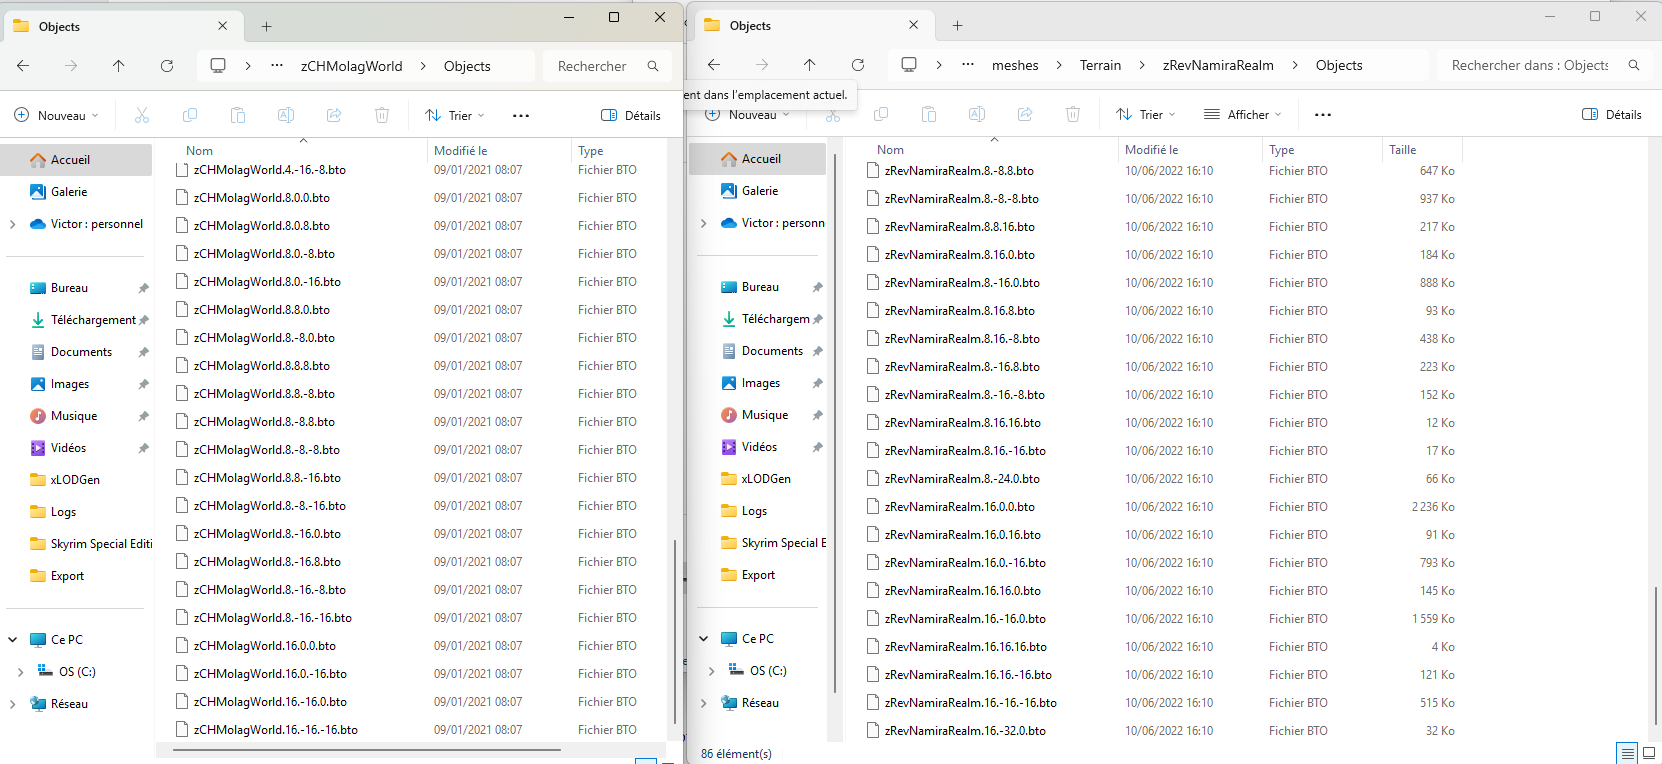Viewport: 1662px width, 764px height.
Task: Open a new tab in right window
Action: pyautogui.click(x=957, y=26)
